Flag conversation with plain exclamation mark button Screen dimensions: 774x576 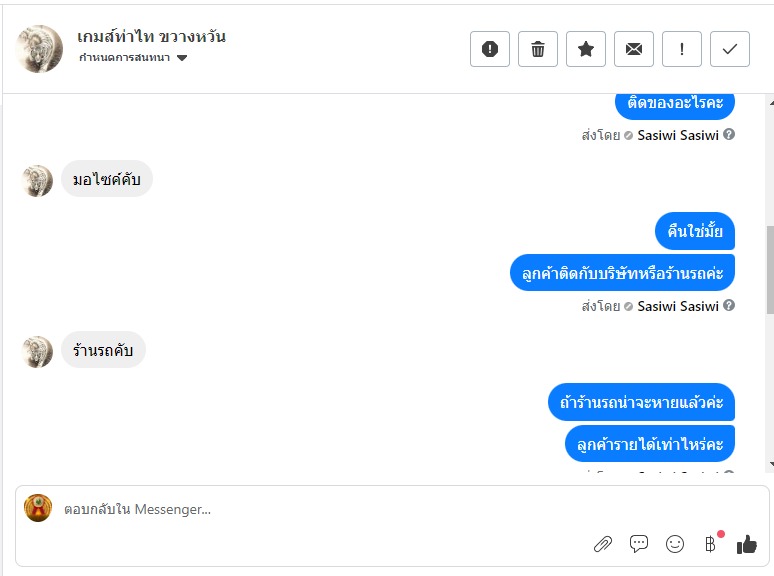682,49
